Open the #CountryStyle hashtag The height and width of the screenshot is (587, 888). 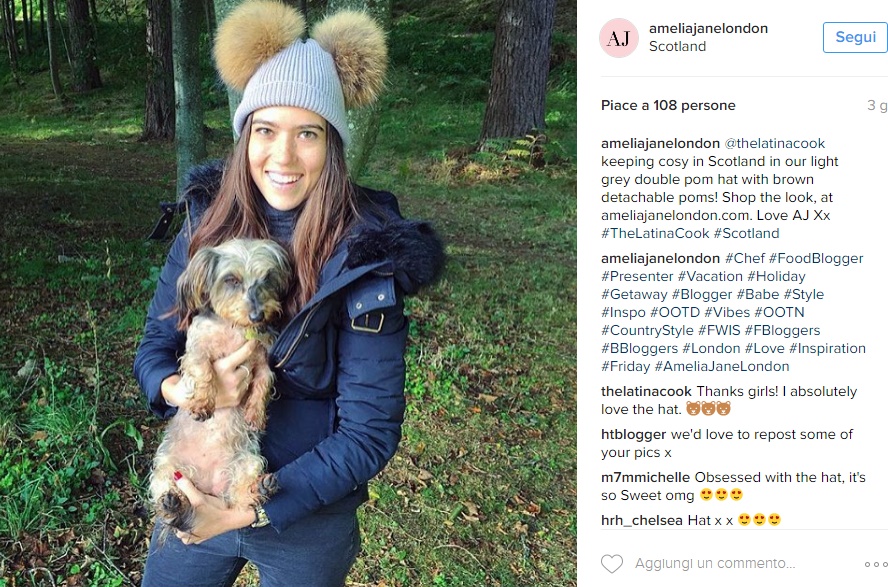(647, 330)
